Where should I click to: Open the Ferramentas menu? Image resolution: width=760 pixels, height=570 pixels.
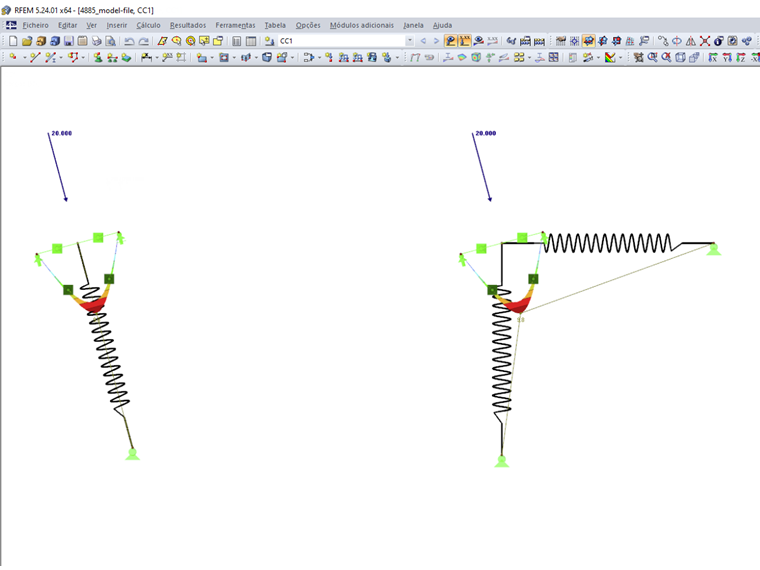pos(235,25)
